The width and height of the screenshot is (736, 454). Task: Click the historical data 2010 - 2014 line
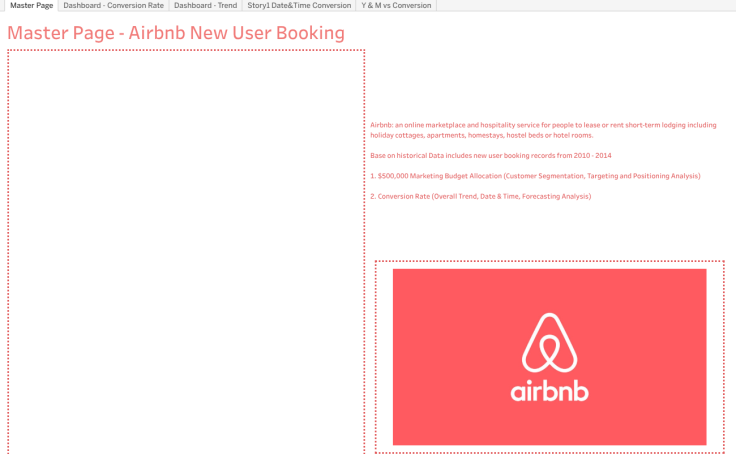coord(490,156)
